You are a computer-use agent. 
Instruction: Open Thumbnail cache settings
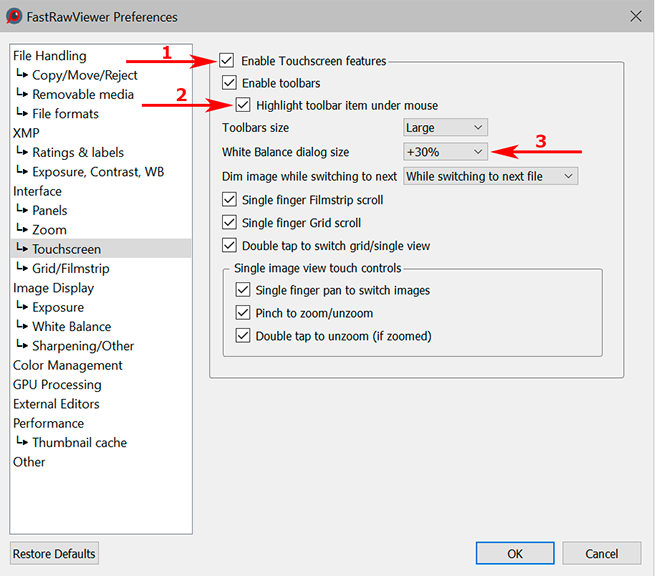tap(79, 442)
